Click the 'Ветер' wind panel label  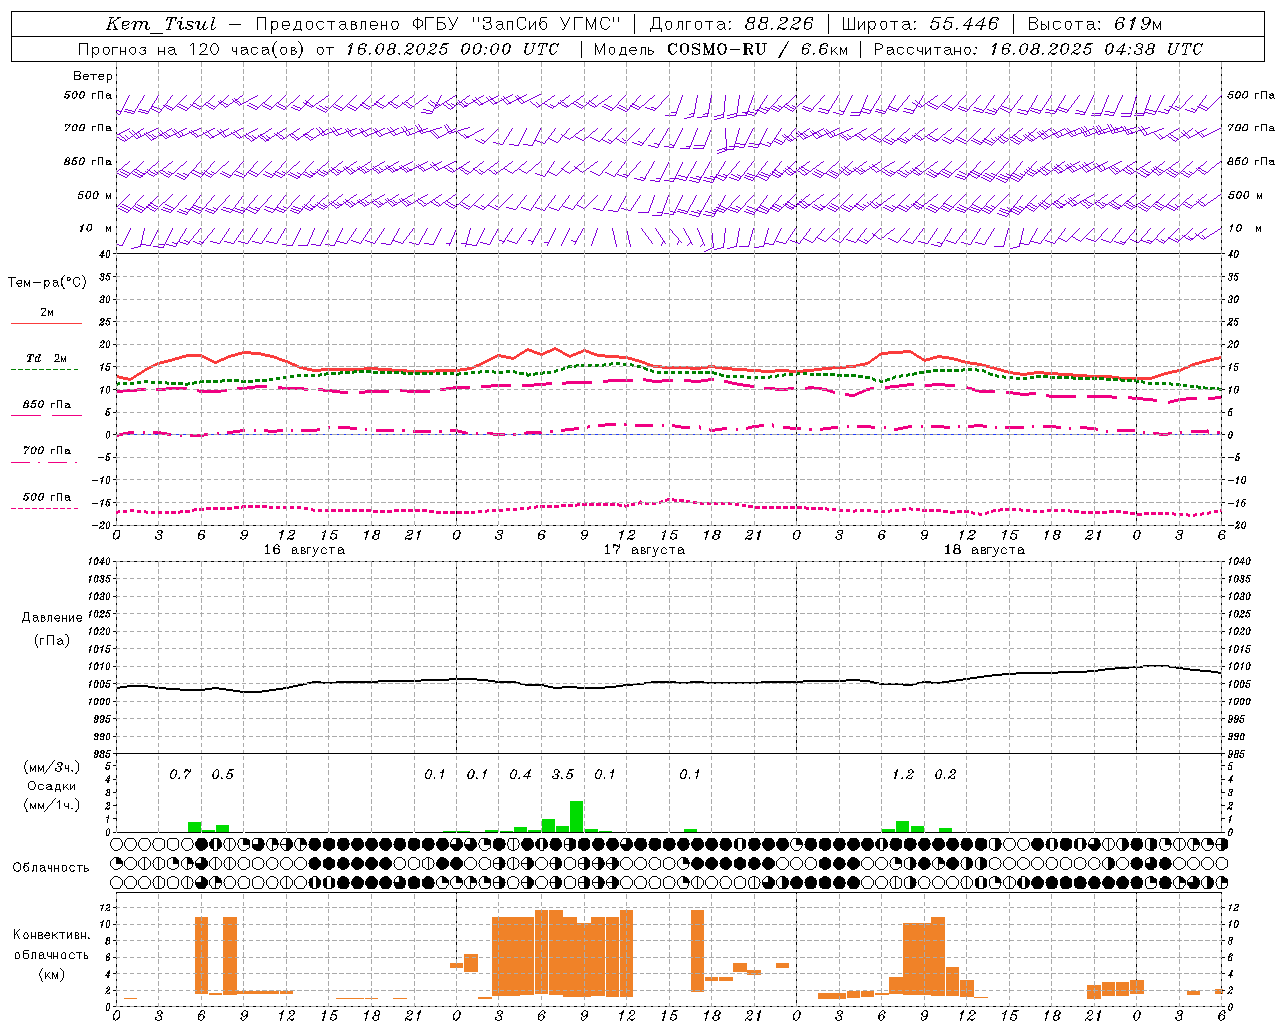(x=93, y=76)
